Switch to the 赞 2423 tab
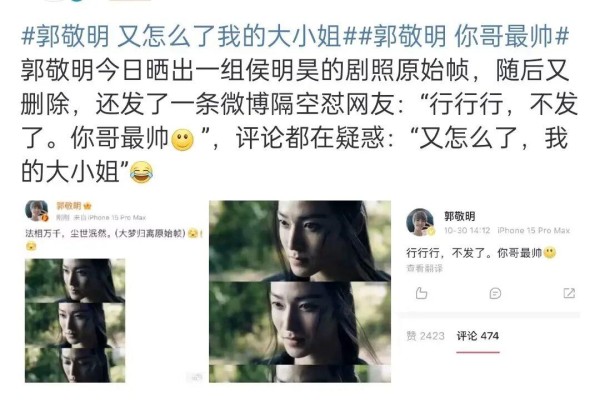600x401 pixels. point(425,336)
